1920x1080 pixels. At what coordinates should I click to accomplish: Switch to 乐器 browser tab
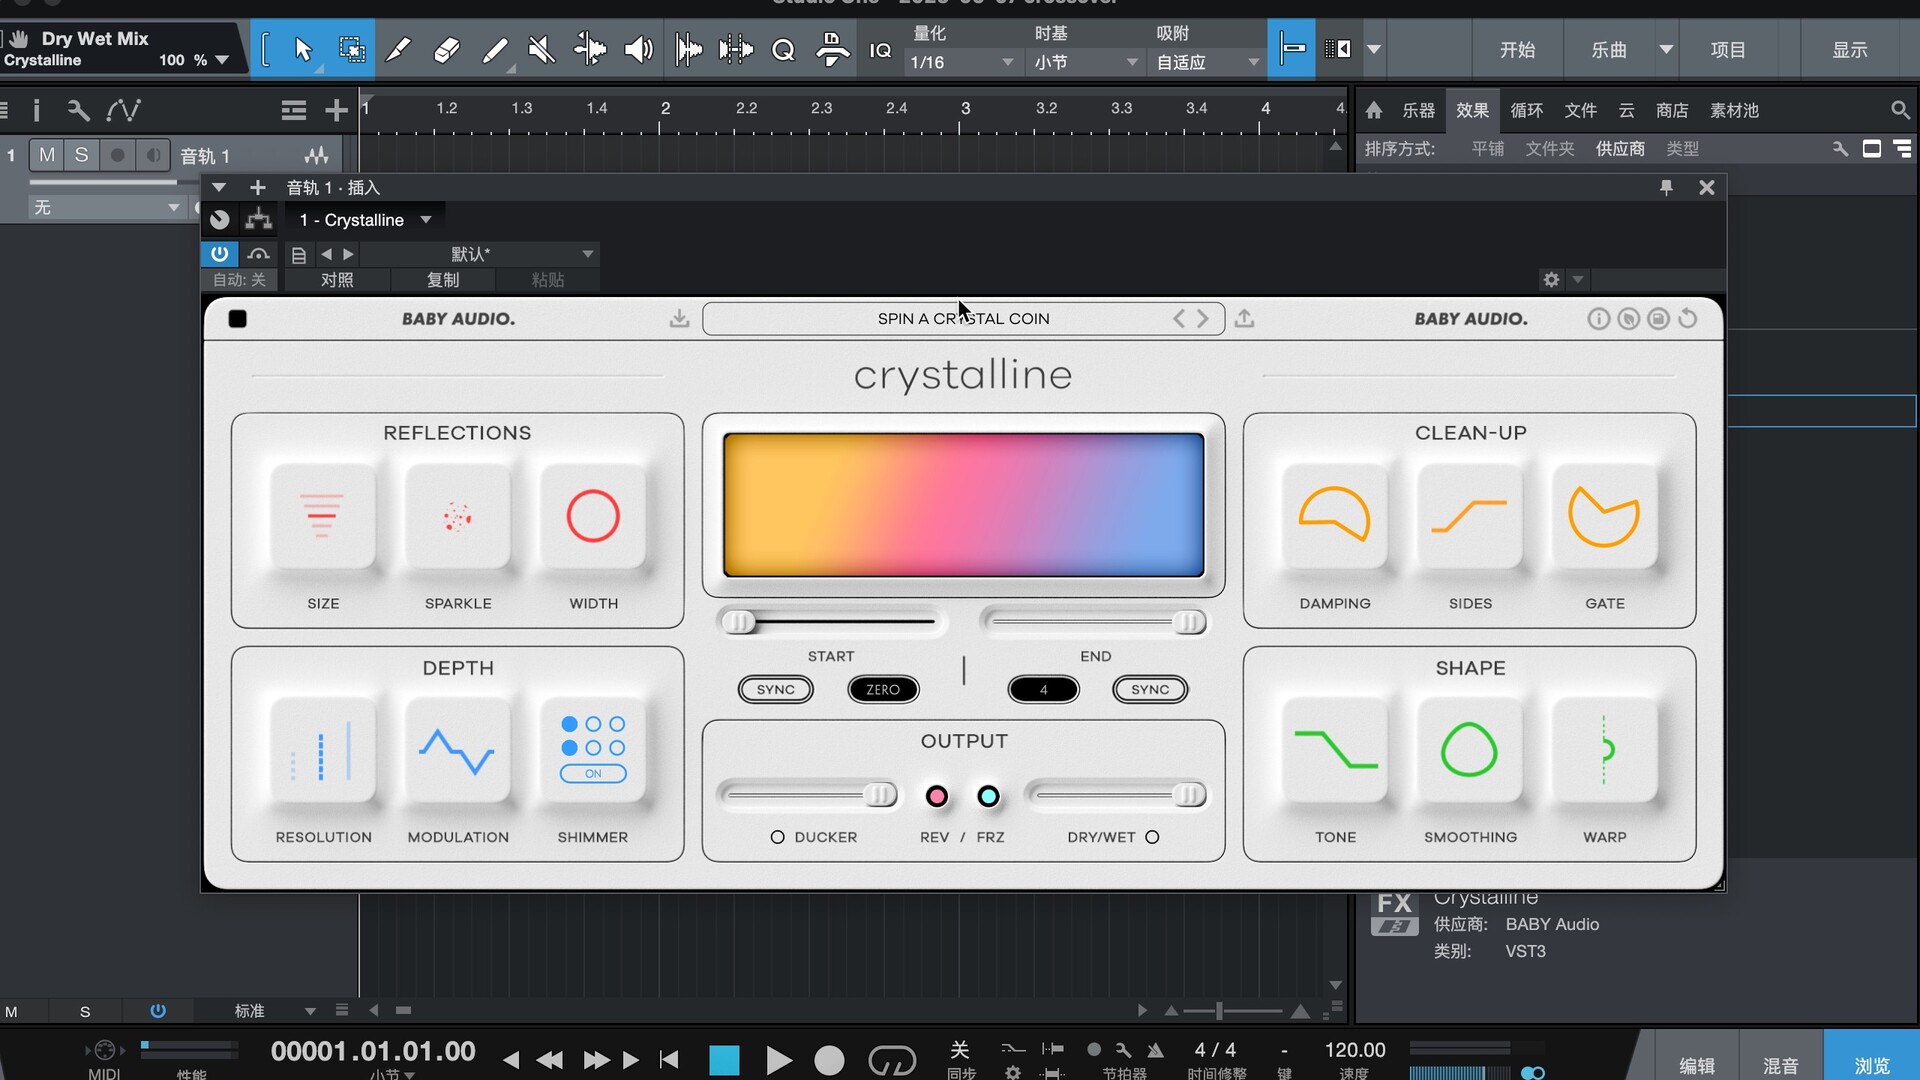coord(1418,110)
